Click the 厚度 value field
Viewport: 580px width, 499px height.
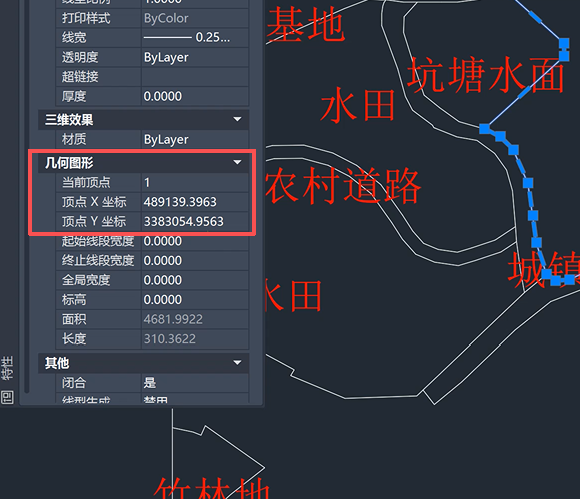(195, 97)
